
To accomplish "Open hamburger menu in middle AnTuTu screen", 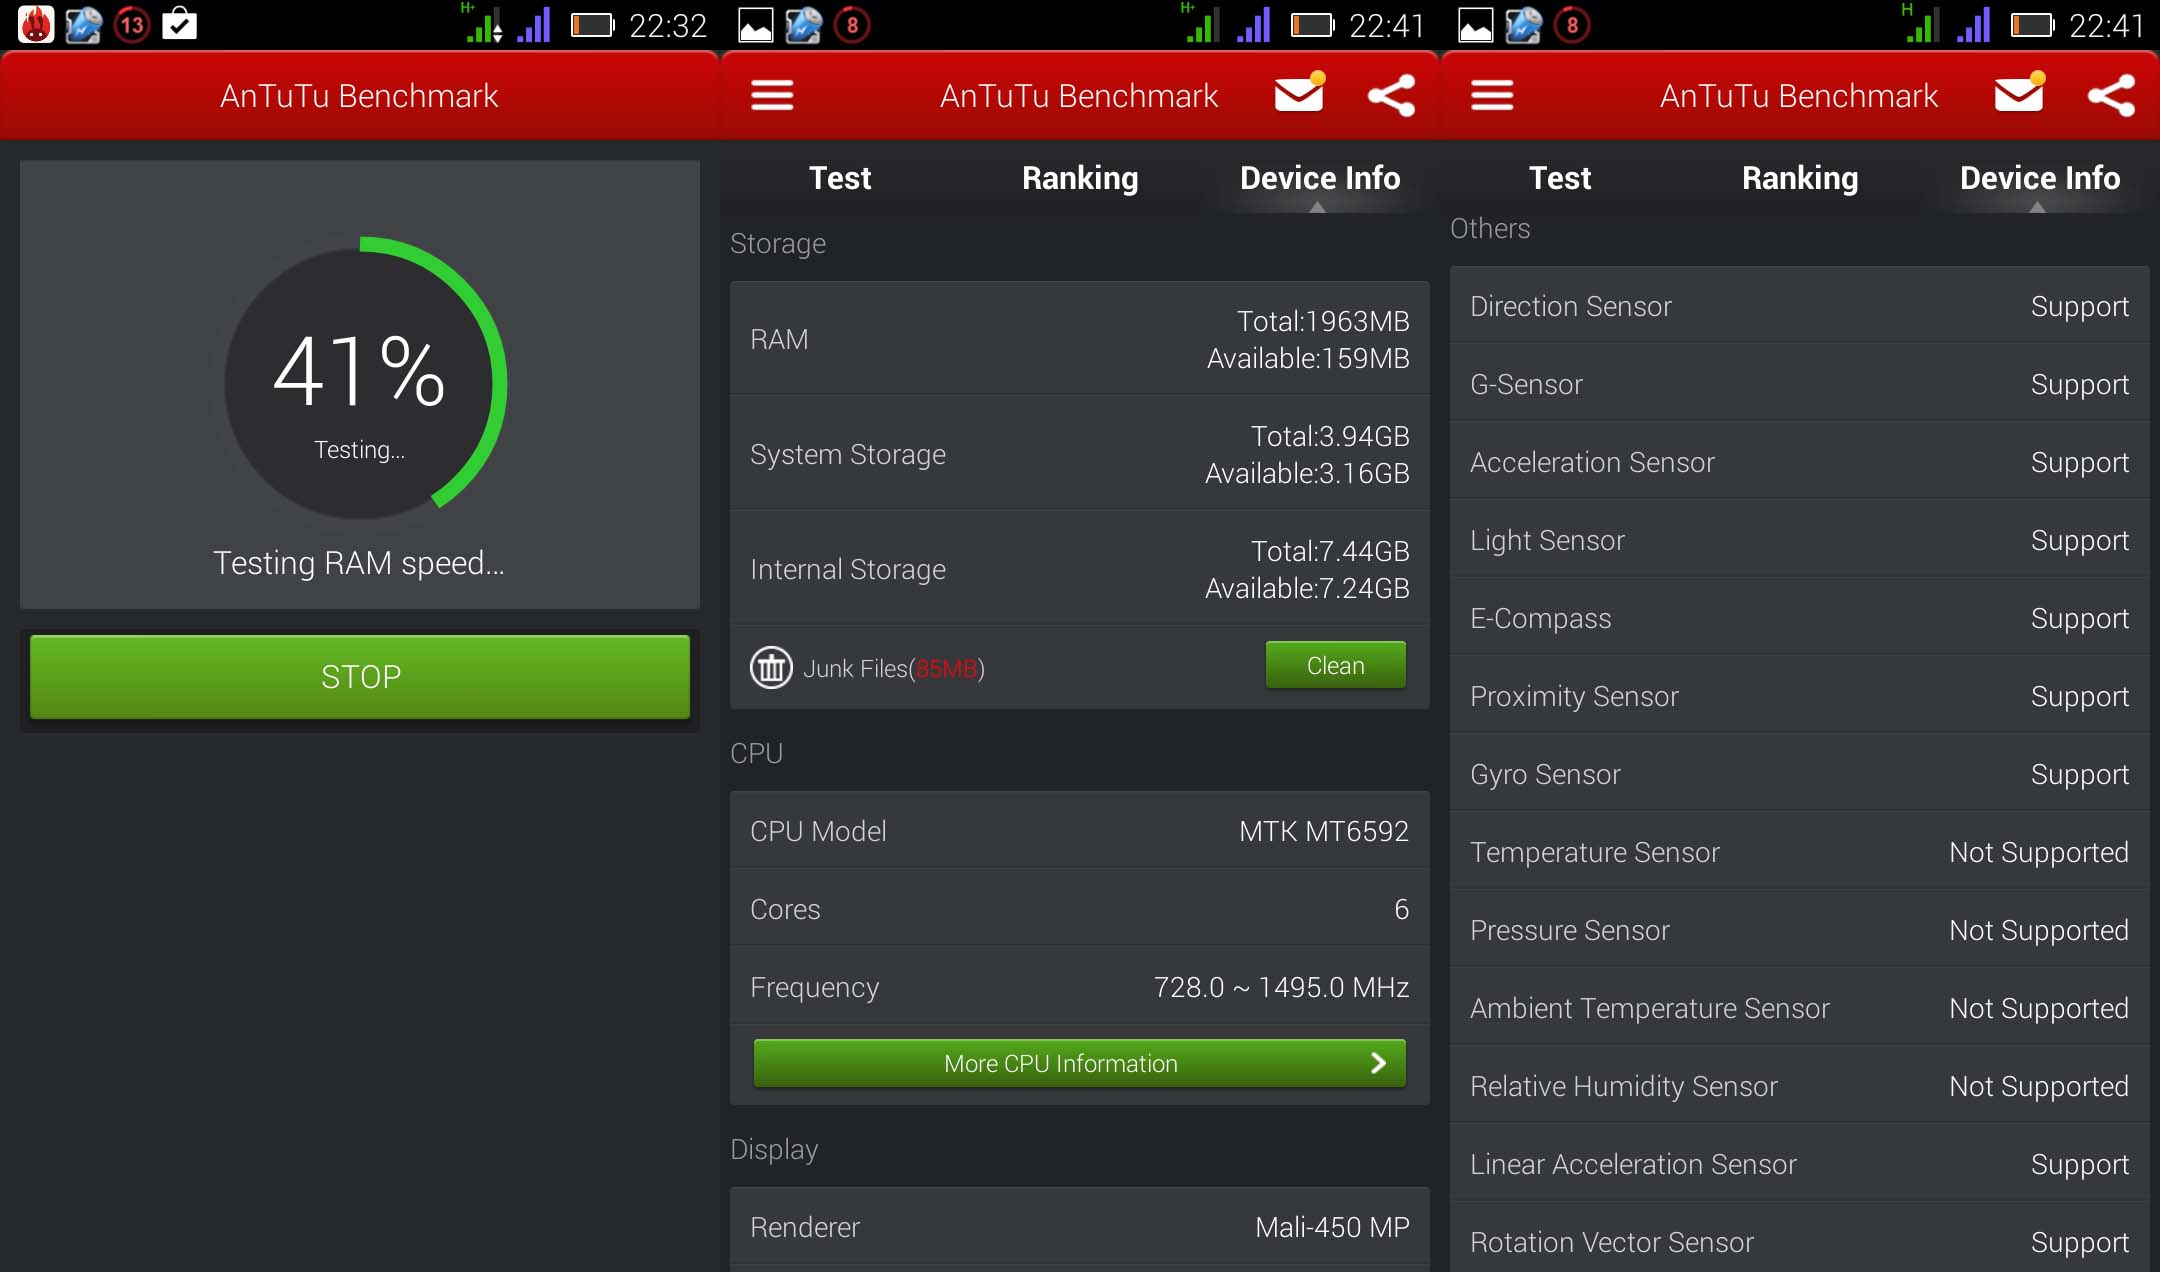I will (772, 96).
